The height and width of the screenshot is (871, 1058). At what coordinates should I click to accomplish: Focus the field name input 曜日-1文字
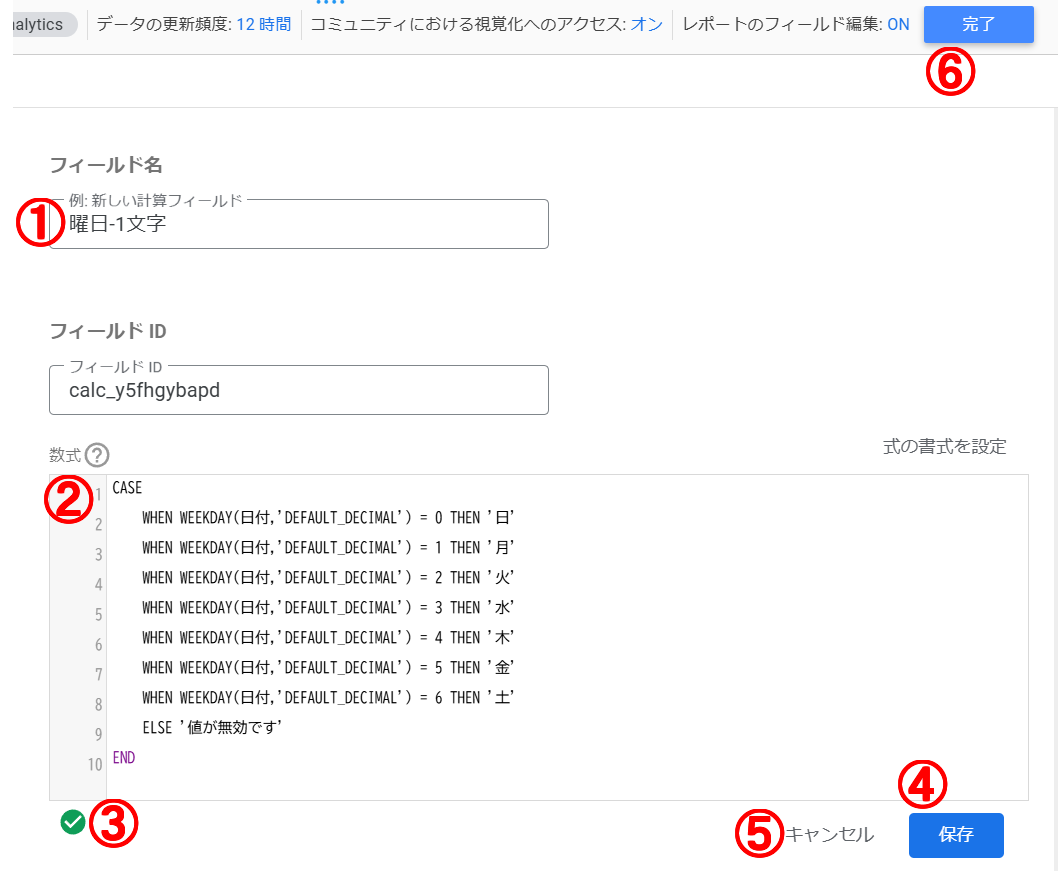(x=300, y=225)
